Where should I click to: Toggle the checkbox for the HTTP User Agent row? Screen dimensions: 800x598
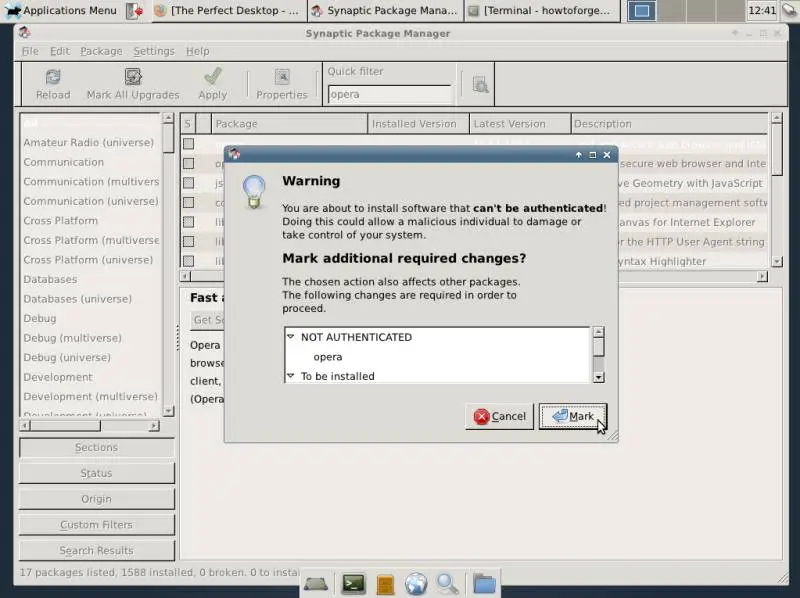point(189,241)
